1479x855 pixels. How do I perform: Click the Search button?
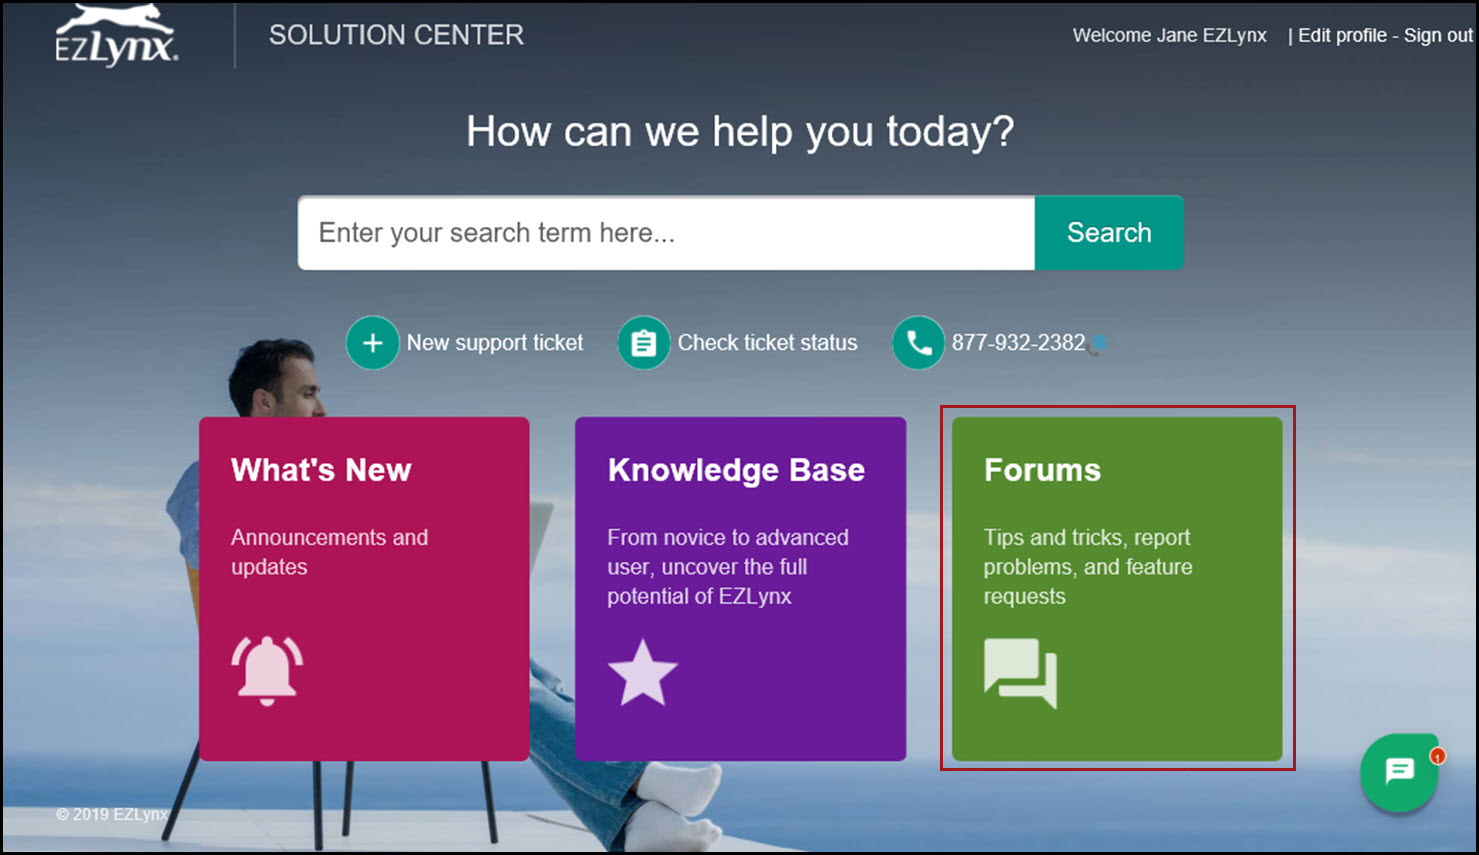coord(1109,233)
